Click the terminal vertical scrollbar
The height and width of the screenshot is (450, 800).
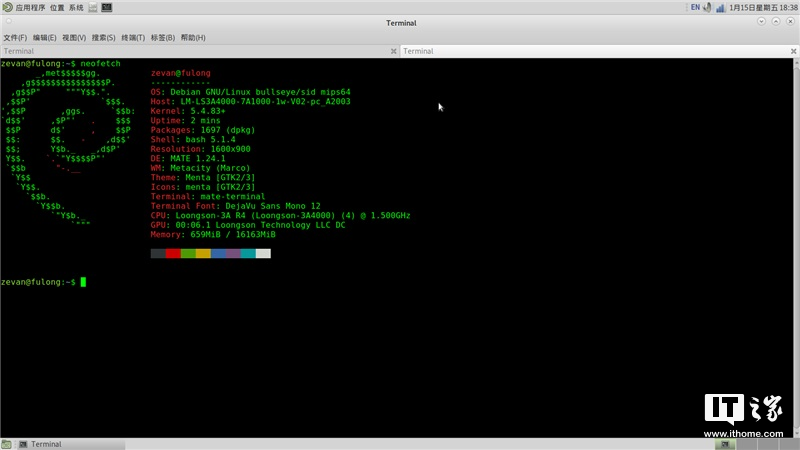tap(796, 247)
